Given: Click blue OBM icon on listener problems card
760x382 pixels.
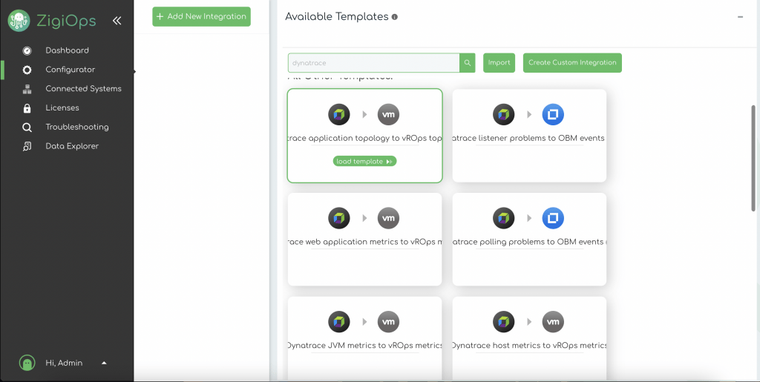Looking at the screenshot, I should click(x=553, y=115).
